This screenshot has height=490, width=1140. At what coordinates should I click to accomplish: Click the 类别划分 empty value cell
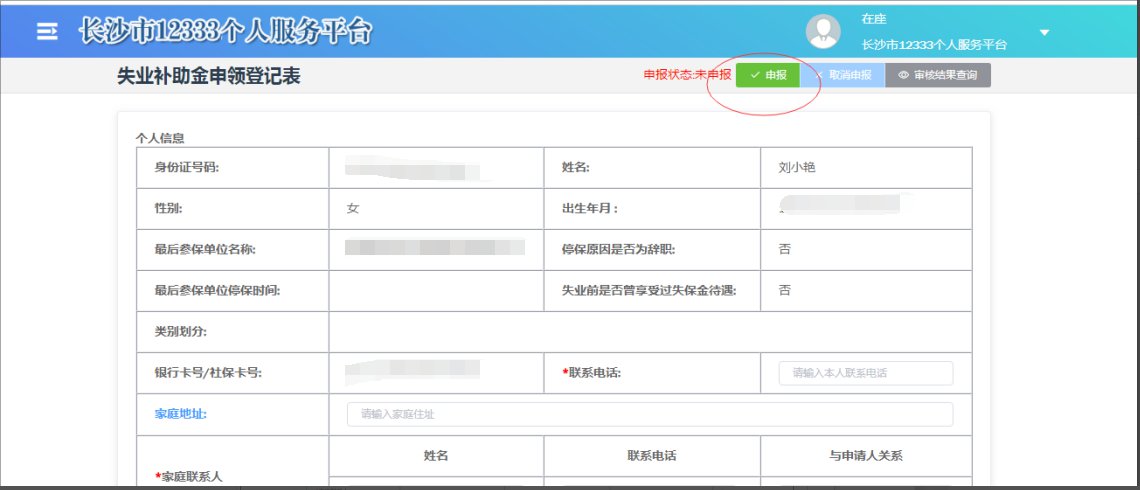[649, 332]
